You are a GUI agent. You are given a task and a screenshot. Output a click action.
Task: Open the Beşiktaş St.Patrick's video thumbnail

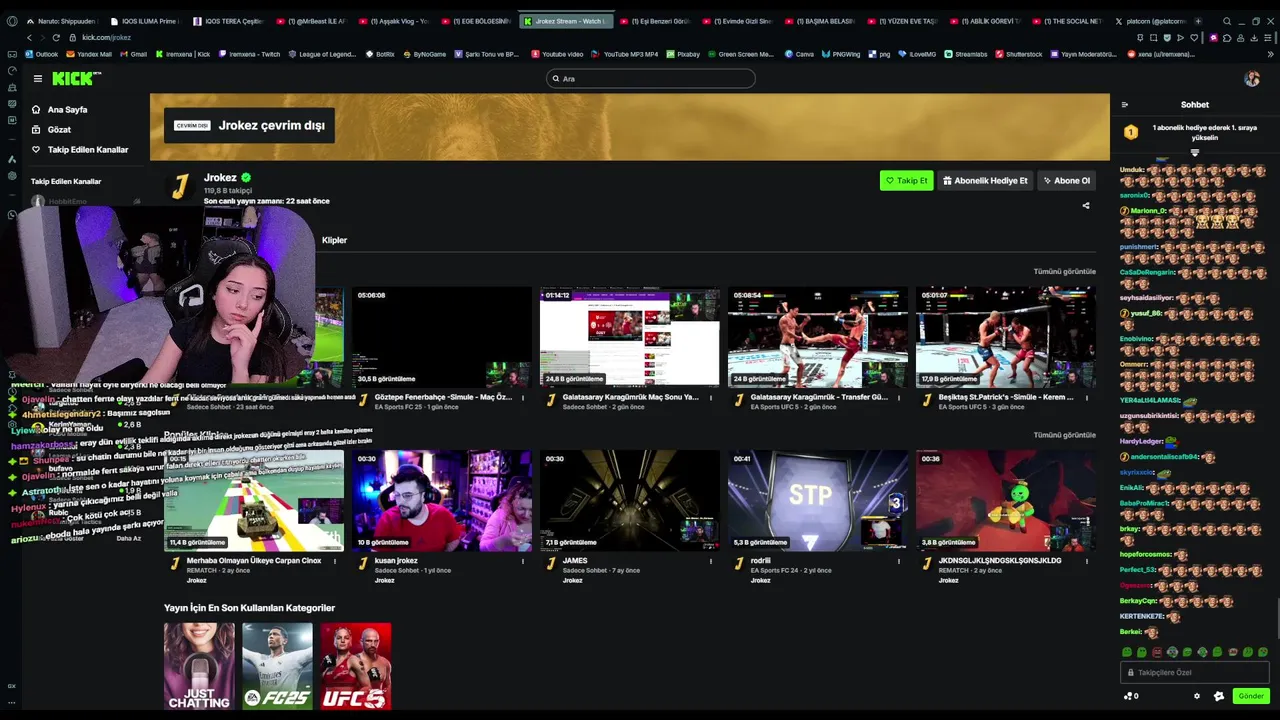pyautogui.click(x=1006, y=337)
